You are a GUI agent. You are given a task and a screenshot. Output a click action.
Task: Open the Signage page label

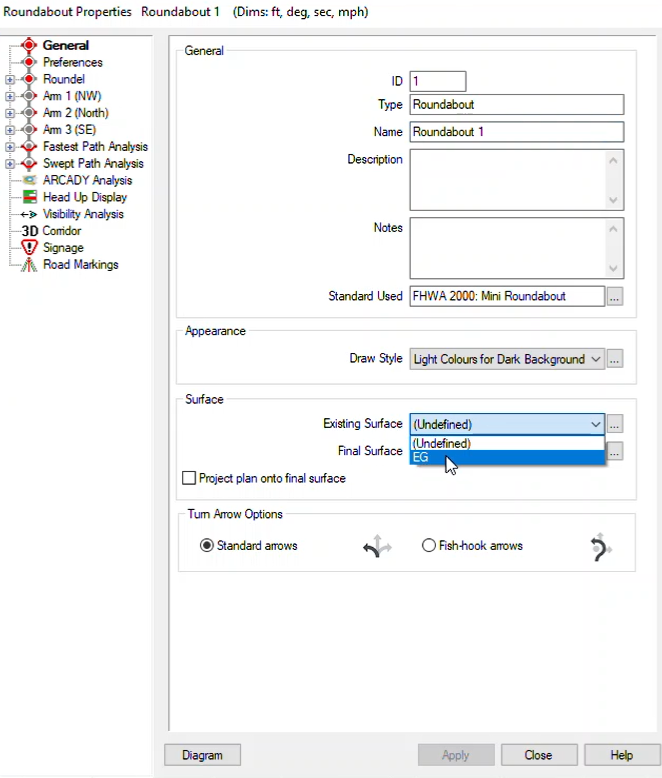[x=63, y=248]
